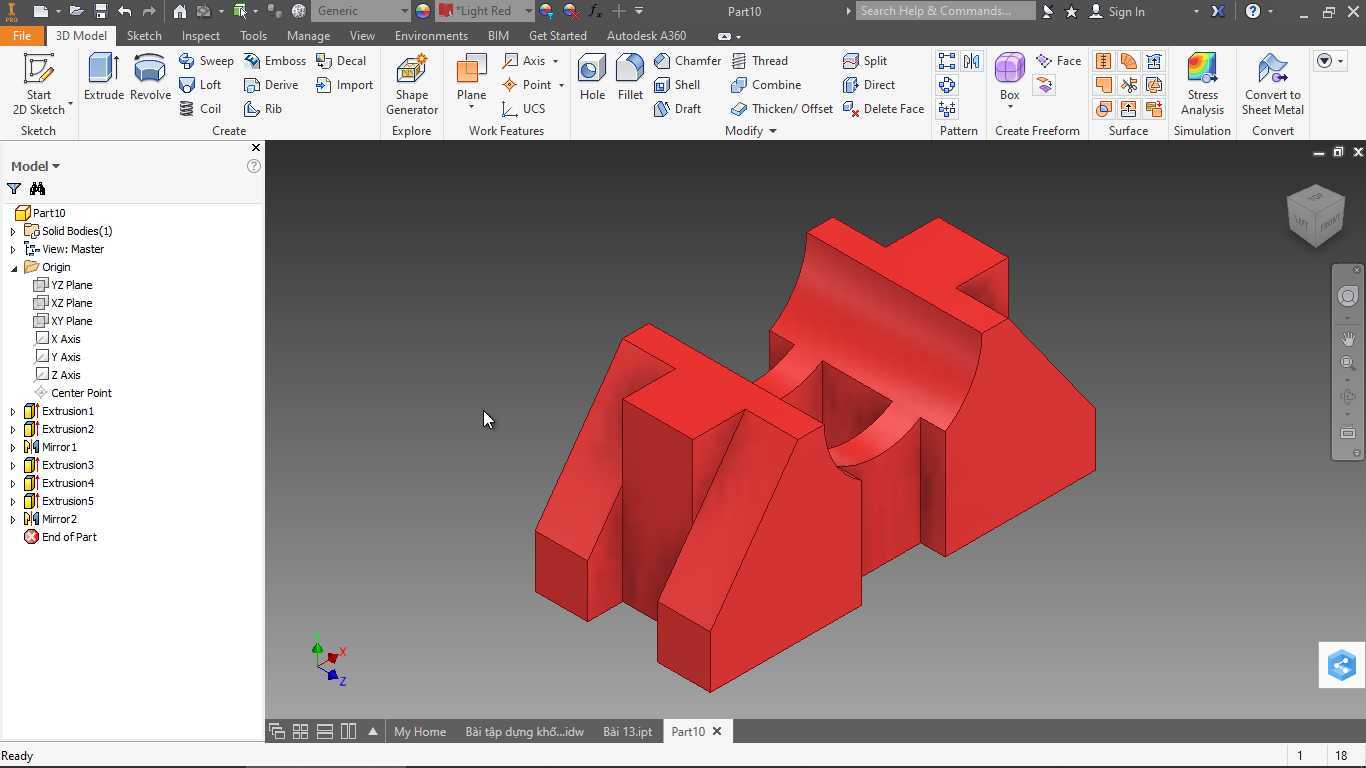This screenshot has height=768, width=1366.
Task: Open the Modify panel dropdown
Action: 751,131
